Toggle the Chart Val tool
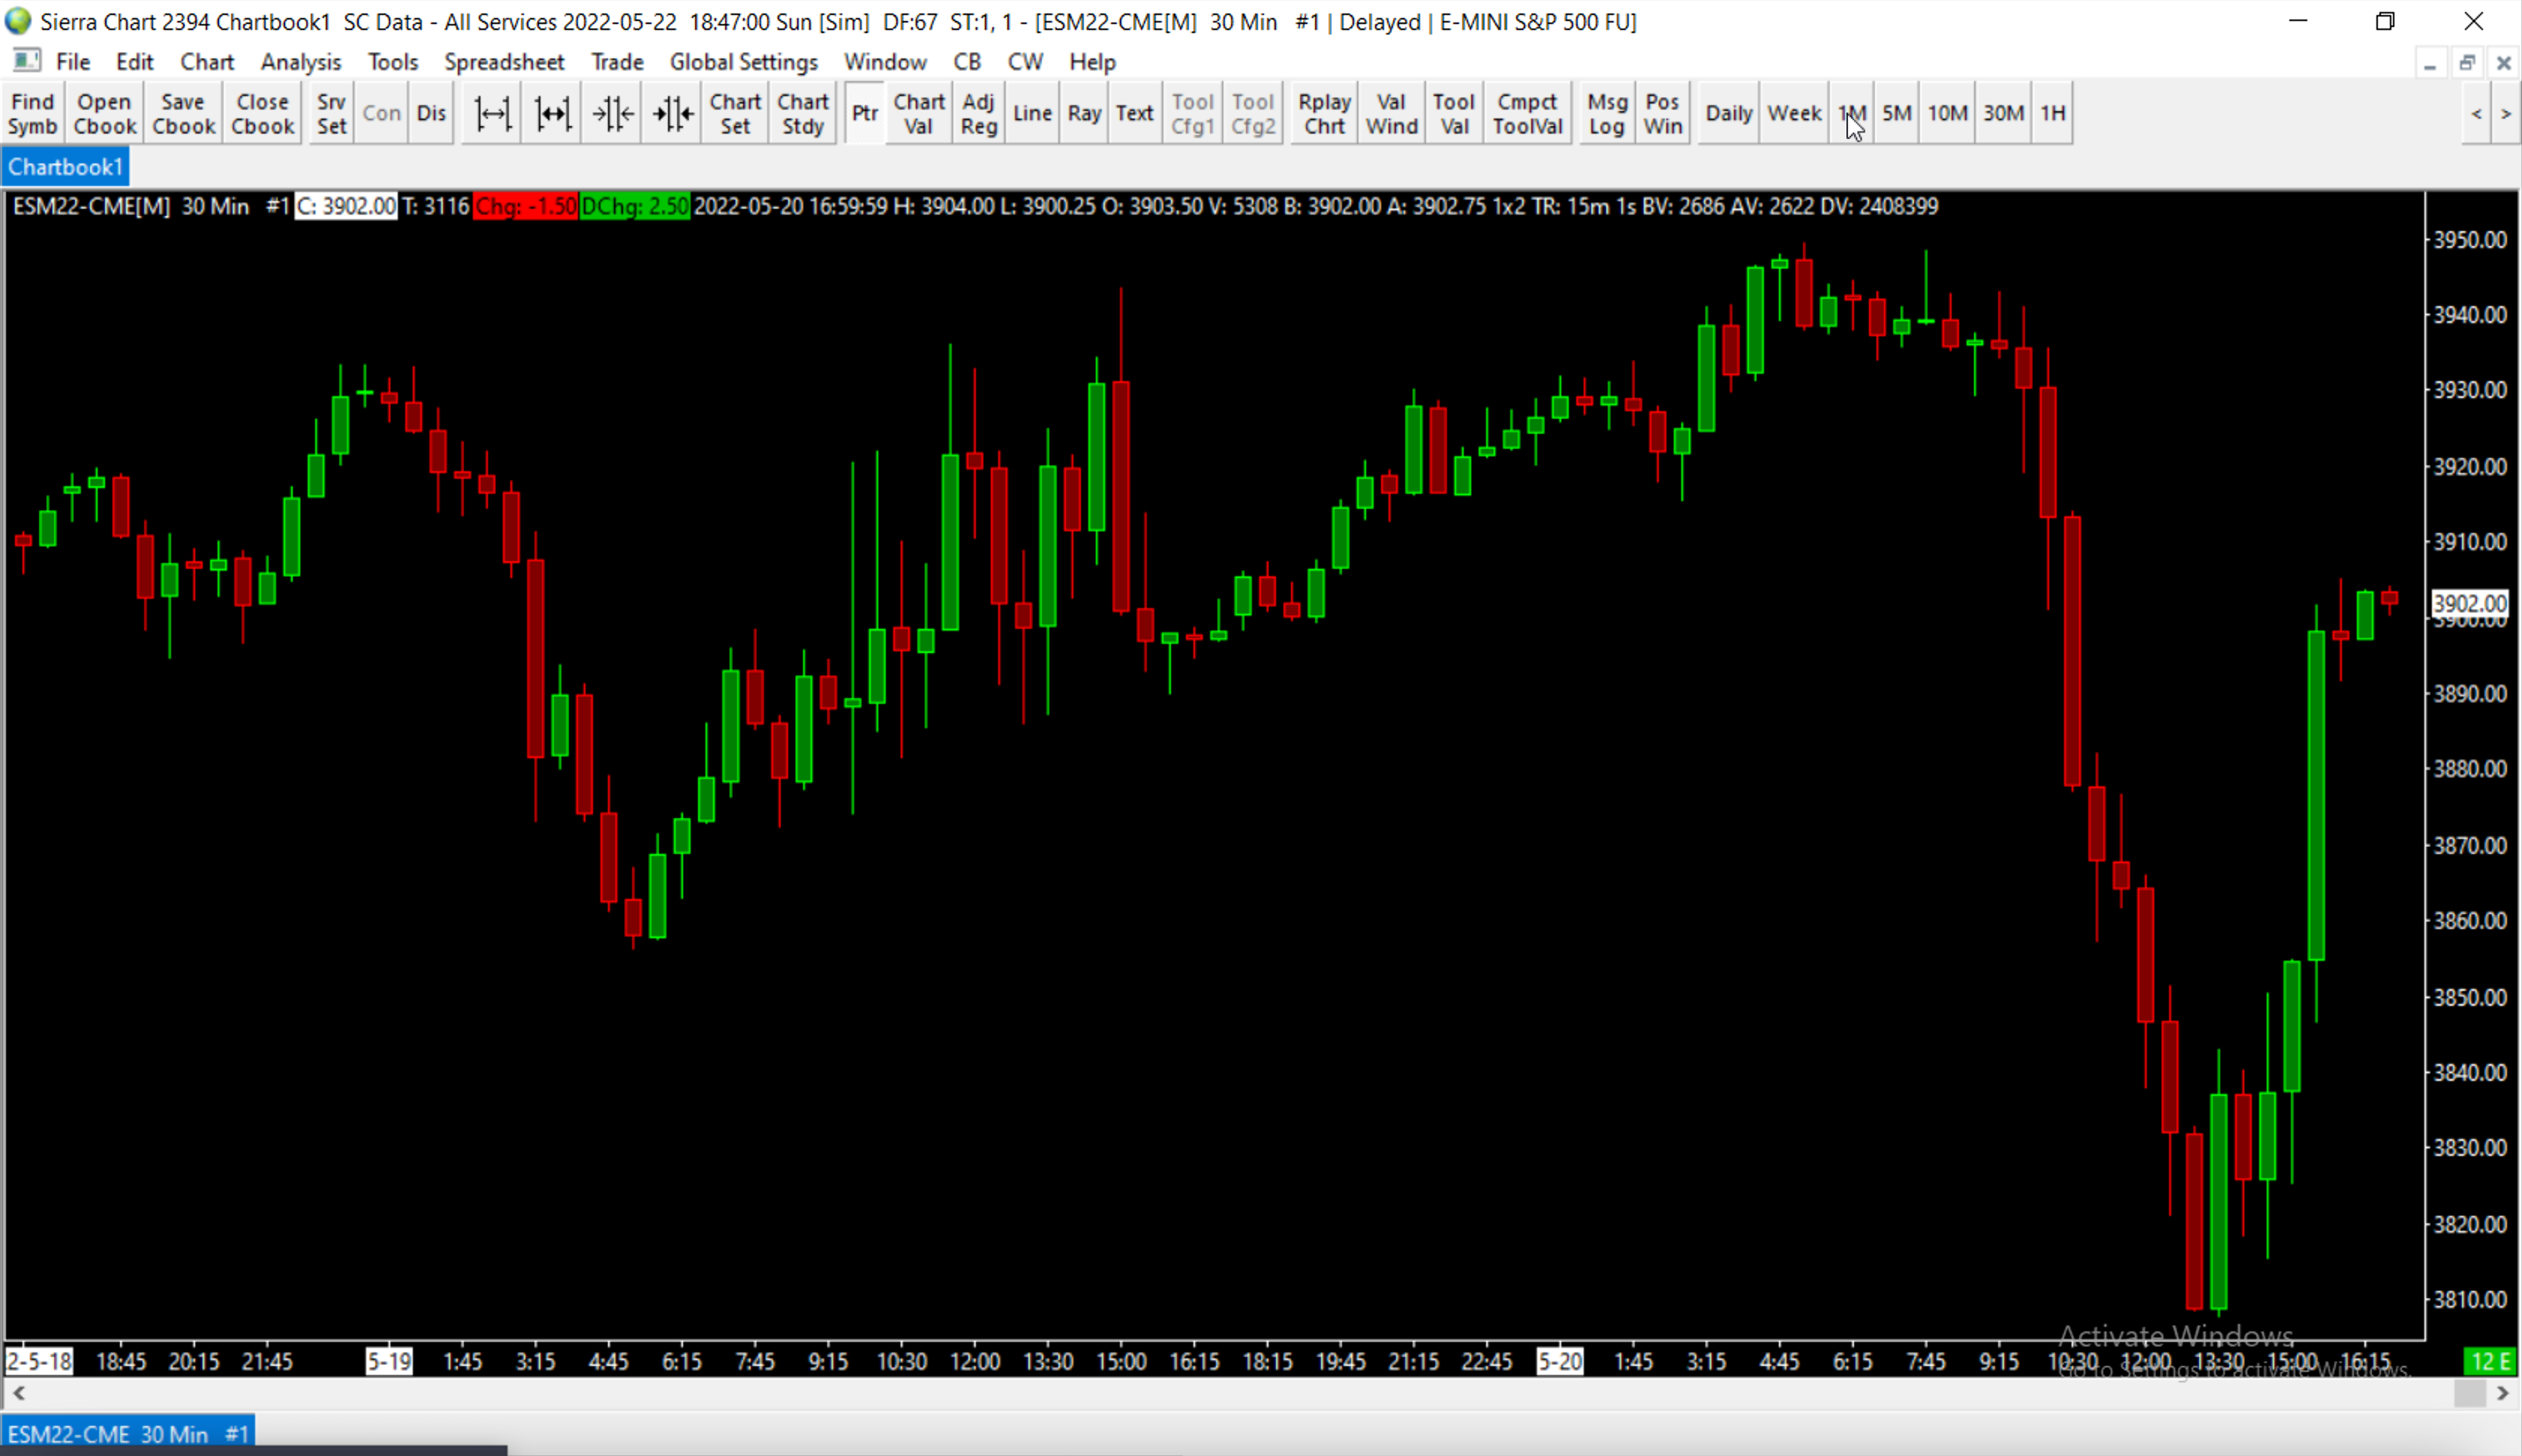2522x1456 pixels. pyautogui.click(x=918, y=114)
